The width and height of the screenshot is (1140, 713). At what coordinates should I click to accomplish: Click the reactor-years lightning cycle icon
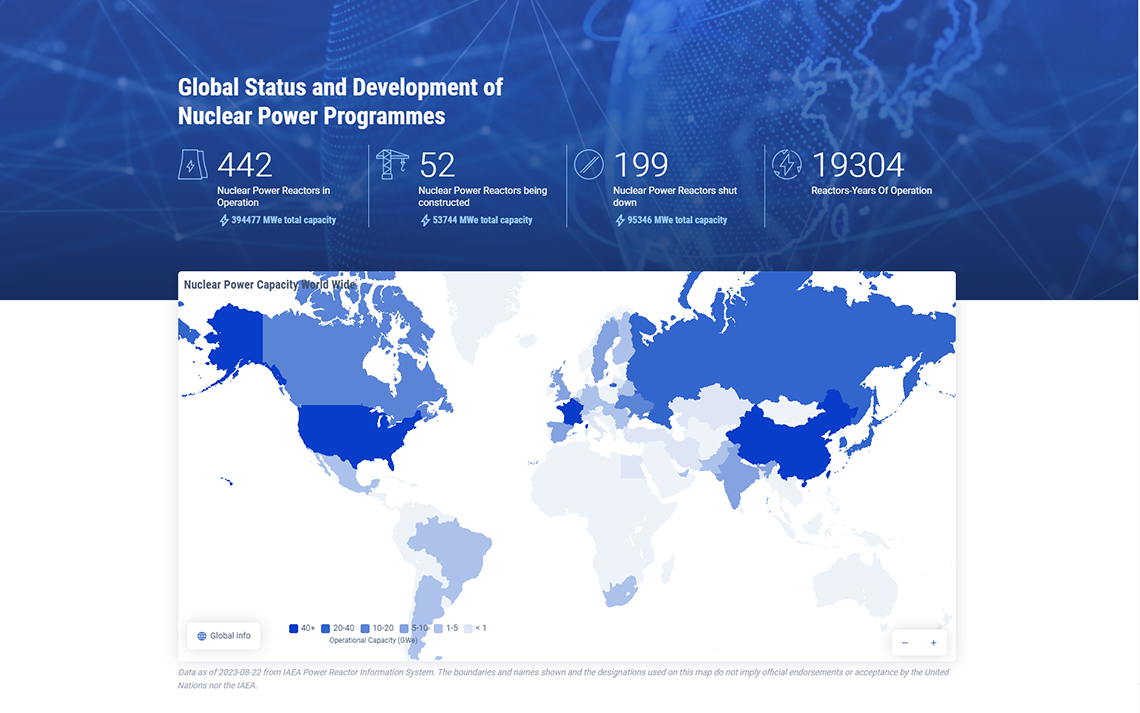(787, 165)
